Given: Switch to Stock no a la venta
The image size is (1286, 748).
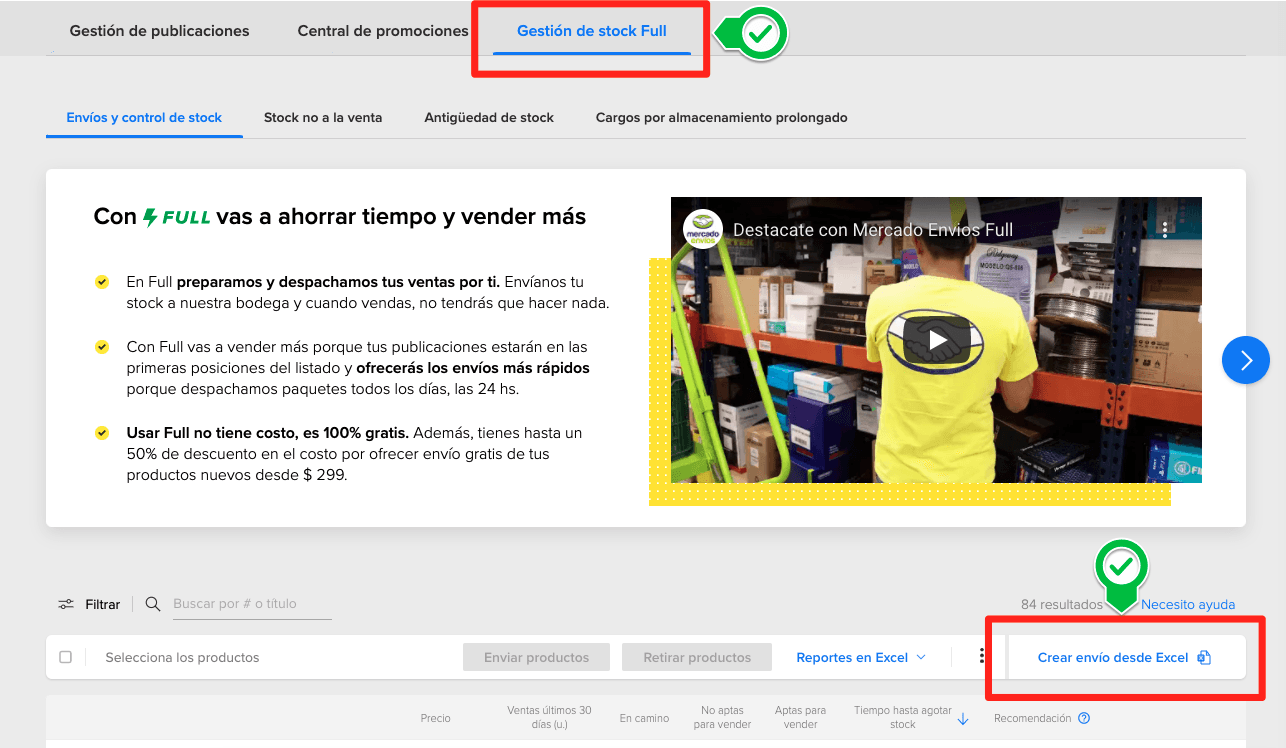Looking at the screenshot, I should click(323, 117).
